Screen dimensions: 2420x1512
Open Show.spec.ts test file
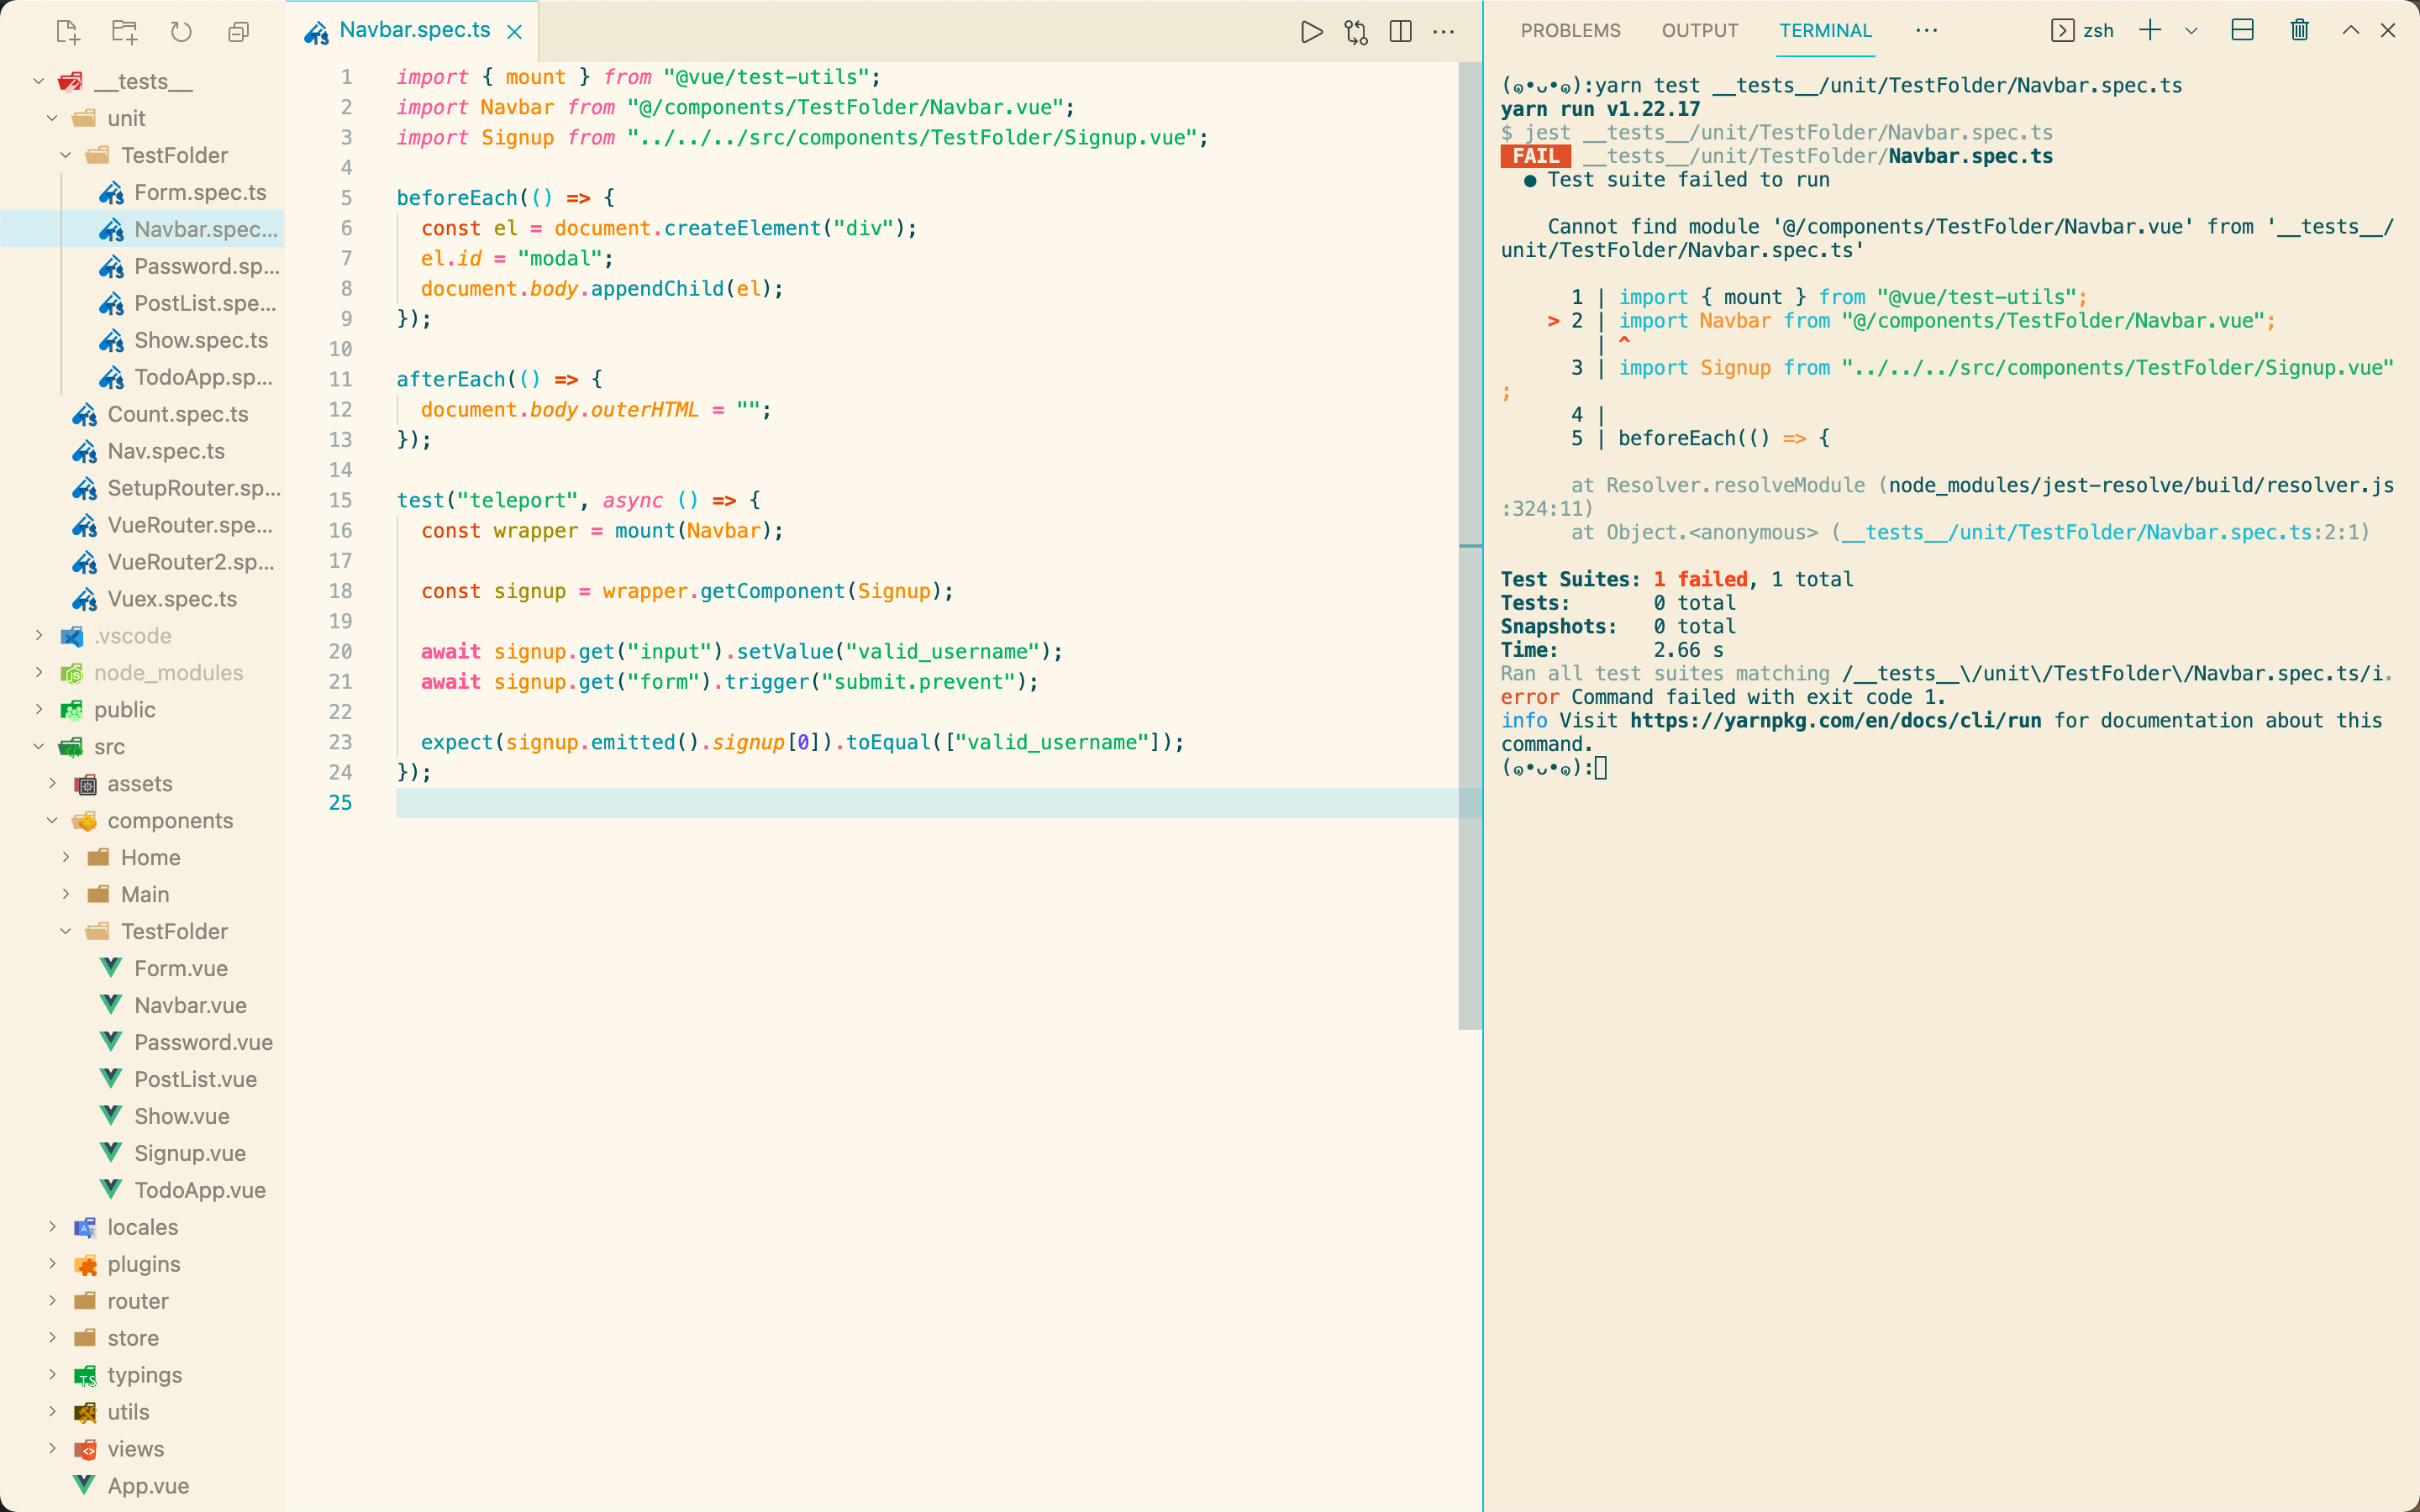[x=142, y=340]
